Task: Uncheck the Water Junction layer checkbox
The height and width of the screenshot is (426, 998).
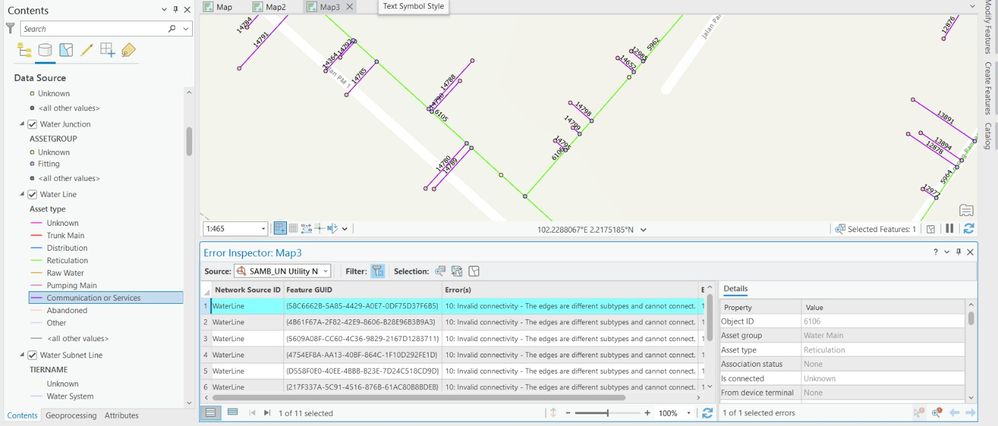Action: point(32,124)
